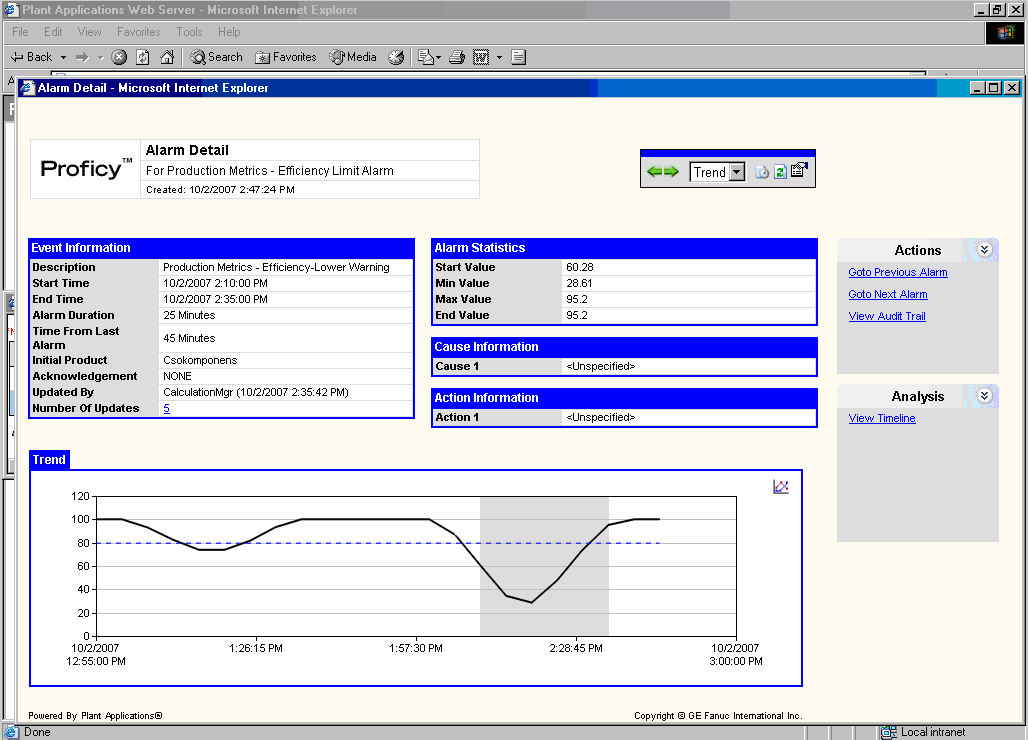Open the View Timeline link

(882, 418)
